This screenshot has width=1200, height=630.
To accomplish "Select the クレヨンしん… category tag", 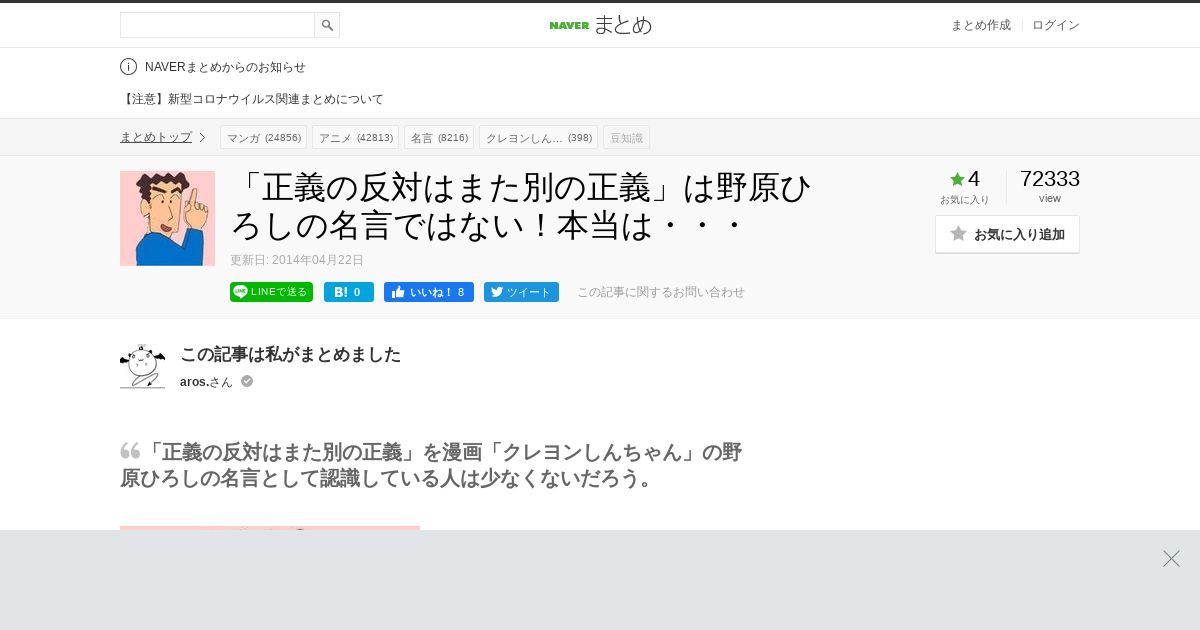I will pyautogui.click(x=538, y=137).
